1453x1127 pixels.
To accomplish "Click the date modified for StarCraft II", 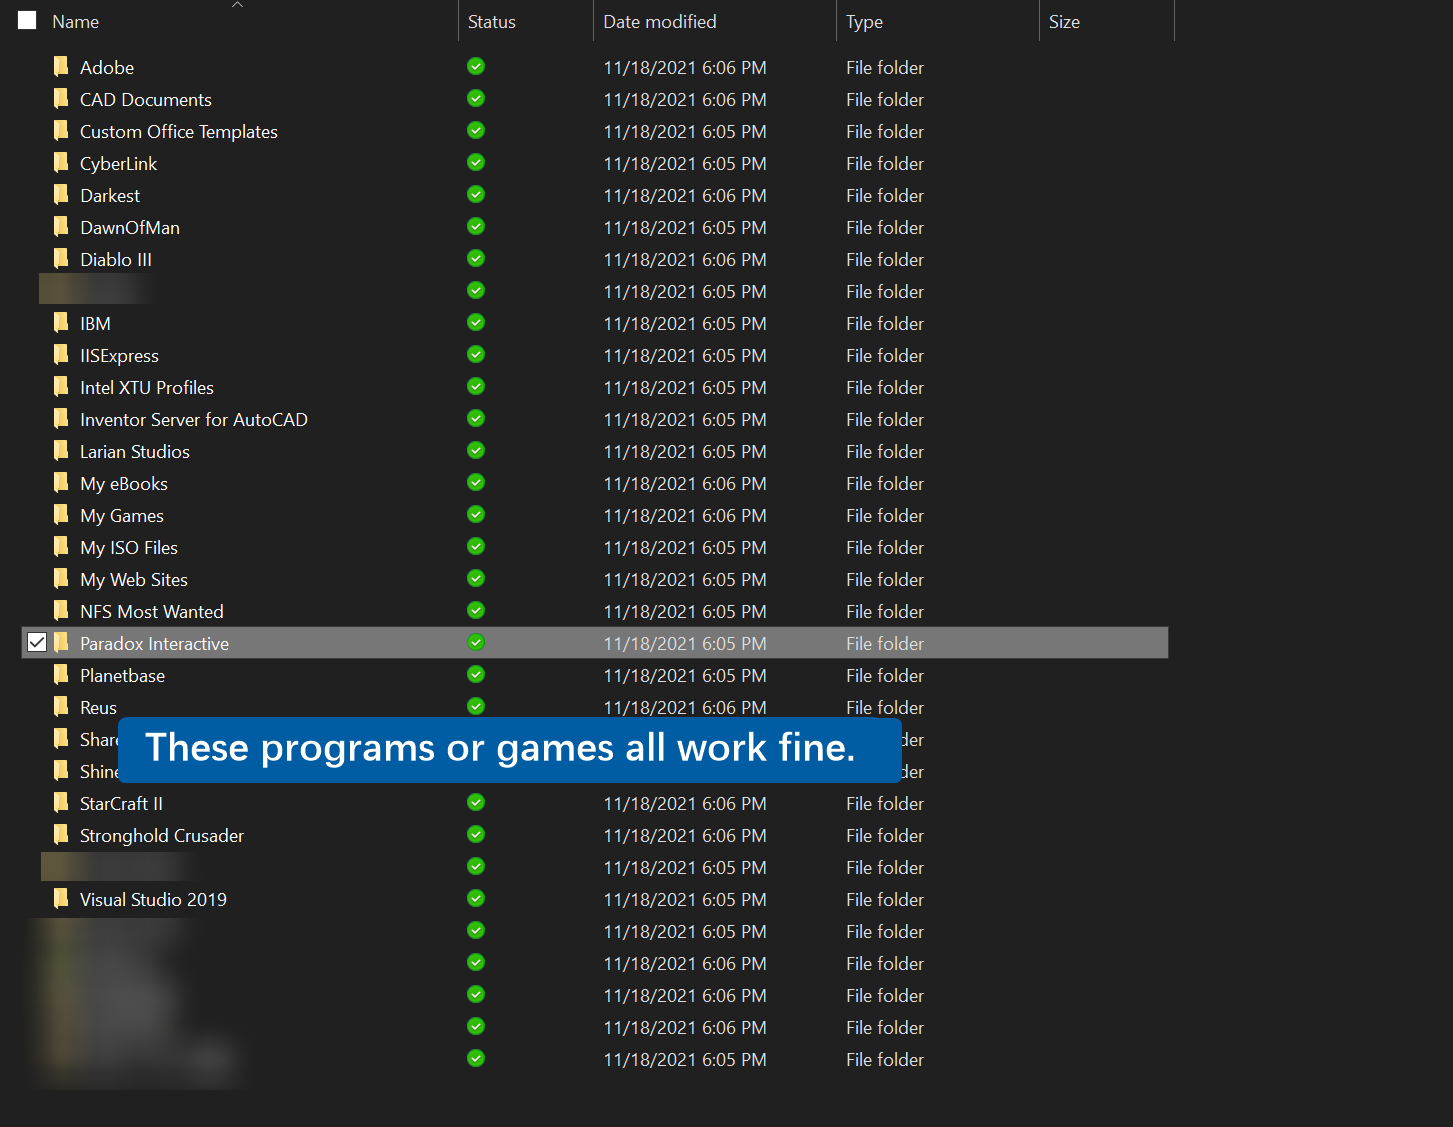I will (x=685, y=803).
